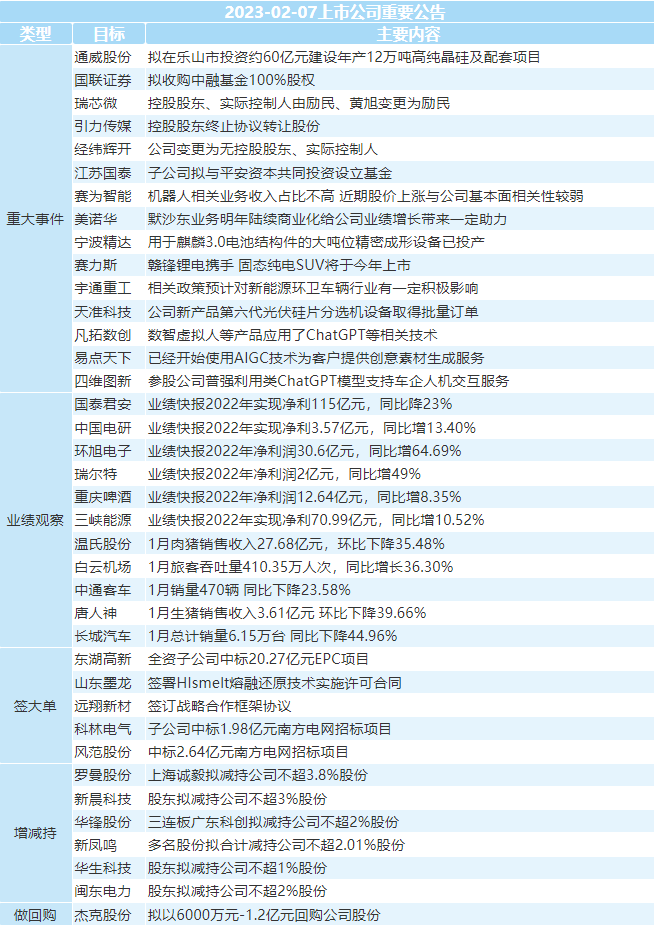The height and width of the screenshot is (926, 654).
Task: Click company name 美诺华
Action: 96,219
